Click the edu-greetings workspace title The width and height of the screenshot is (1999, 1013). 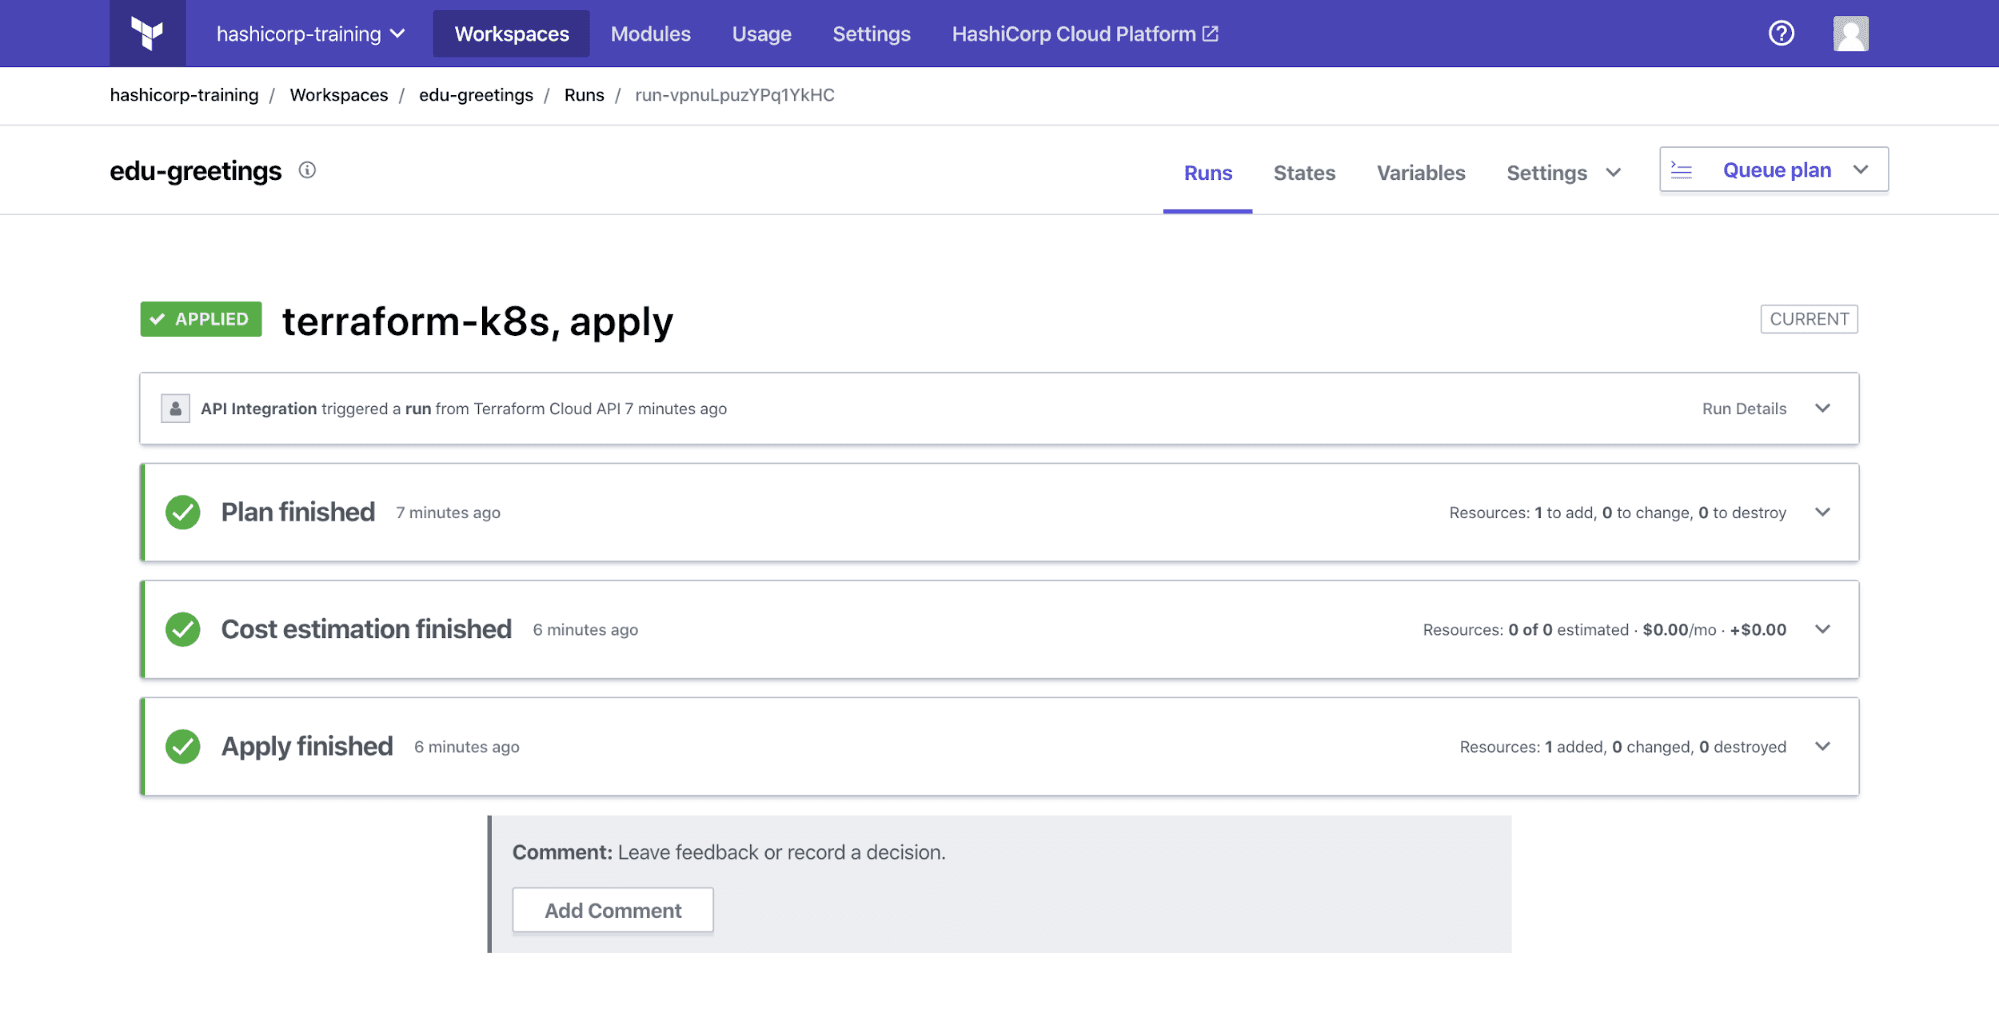(196, 171)
